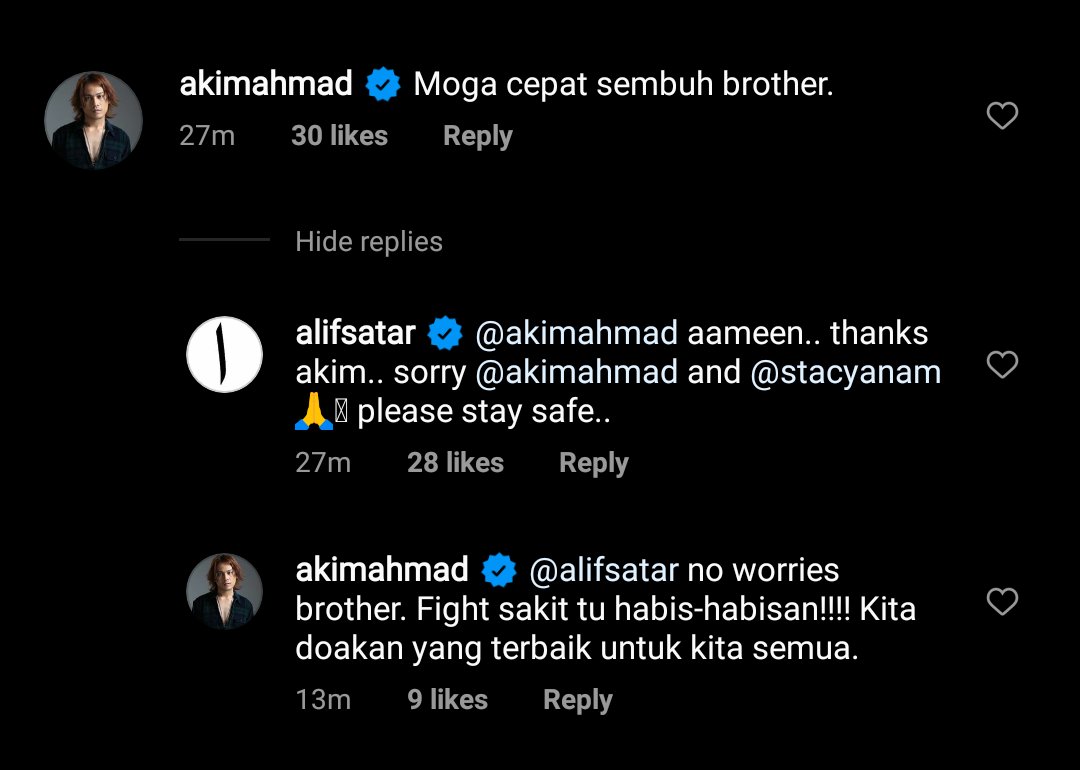1080x770 pixels.
Task: Collapse the thread with Hide replies
Action: [x=368, y=242]
